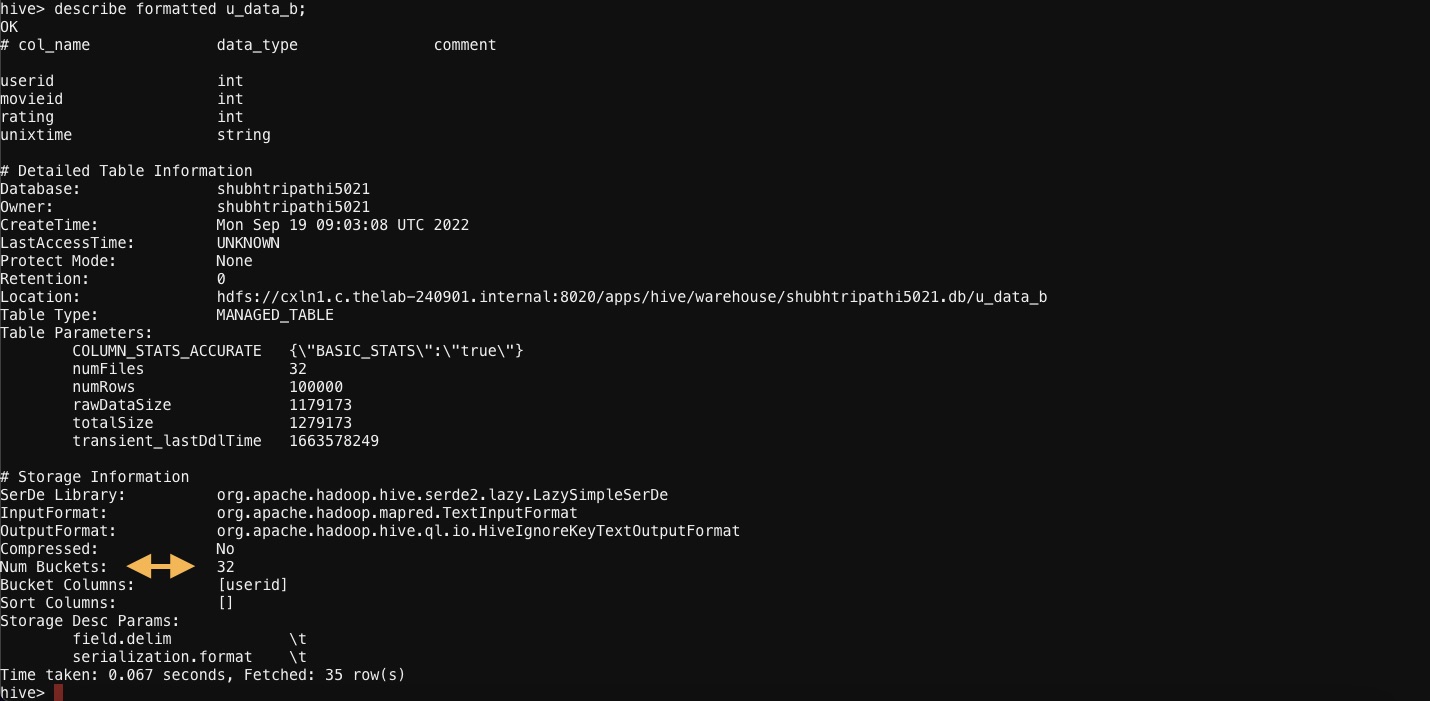The width and height of the screenshot is (1430, 701).
Task: Click the terminal cursor at hive prompt
Action: pyautogui.click(x=58, y=693)
